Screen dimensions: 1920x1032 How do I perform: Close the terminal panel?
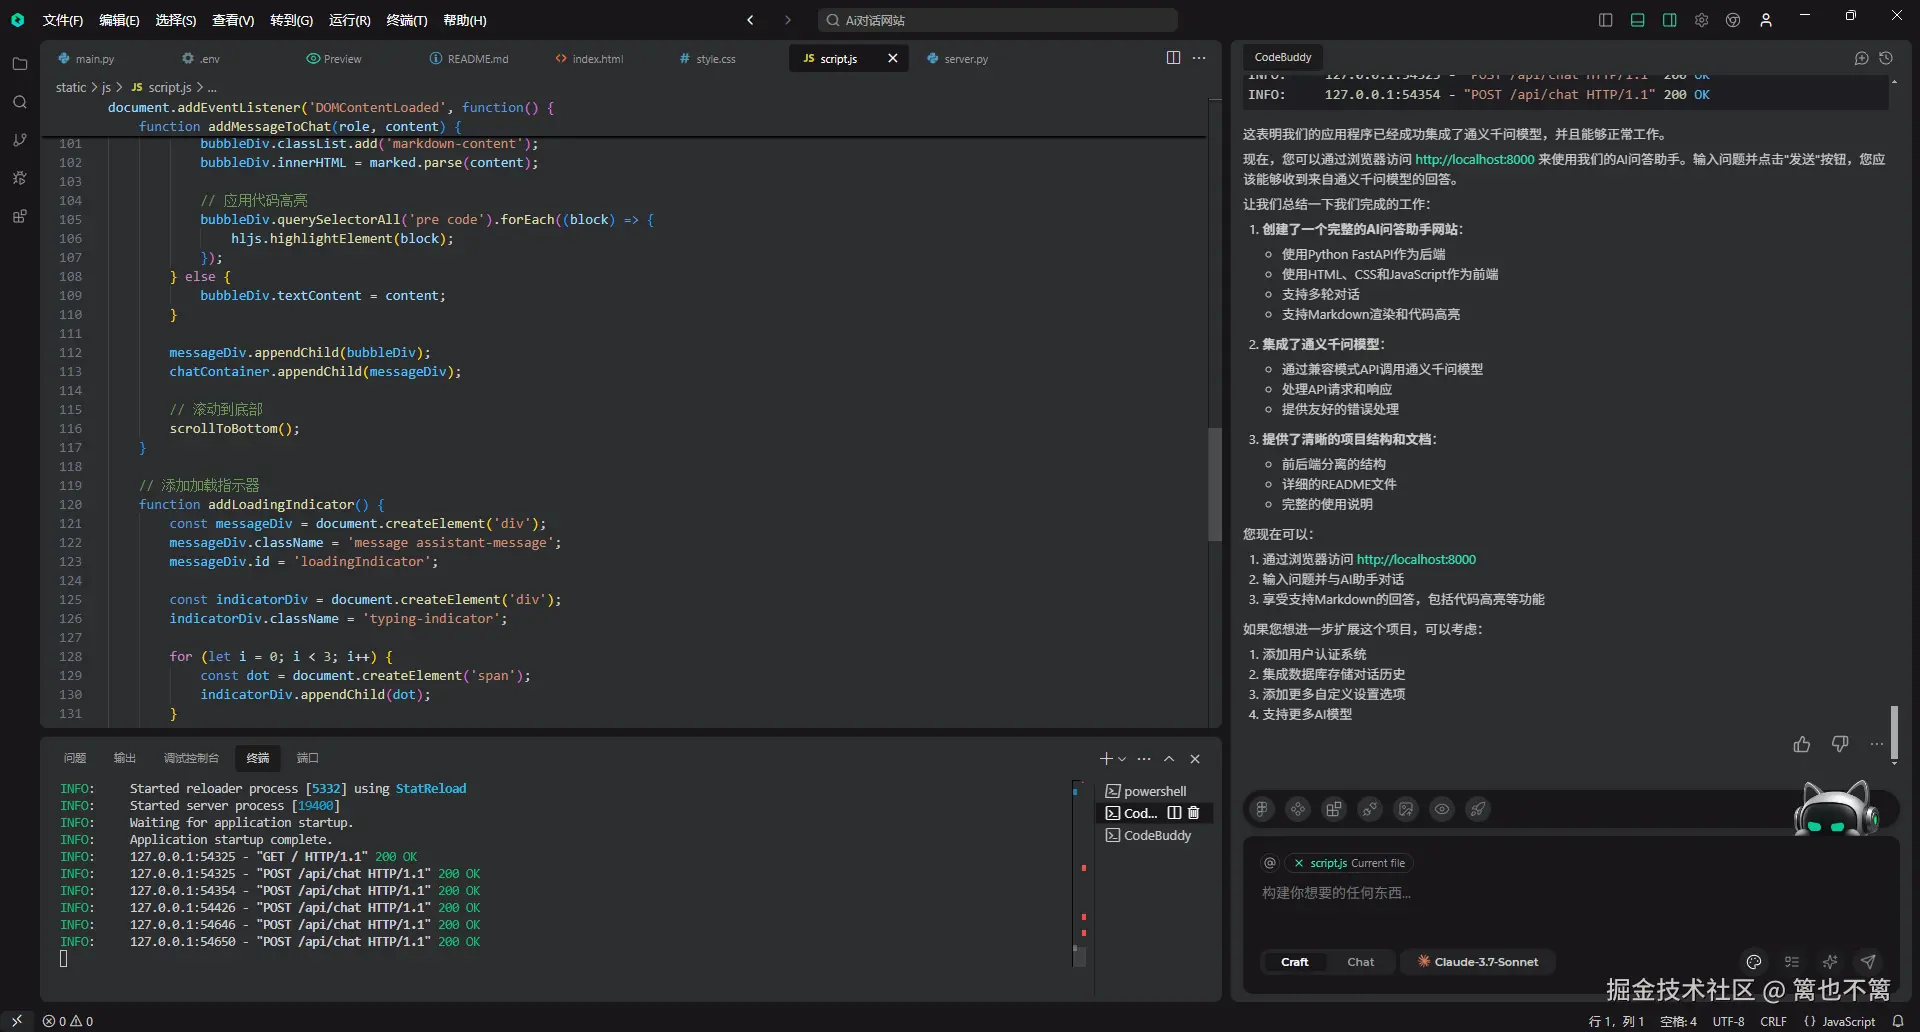(x=1195, y=759)
